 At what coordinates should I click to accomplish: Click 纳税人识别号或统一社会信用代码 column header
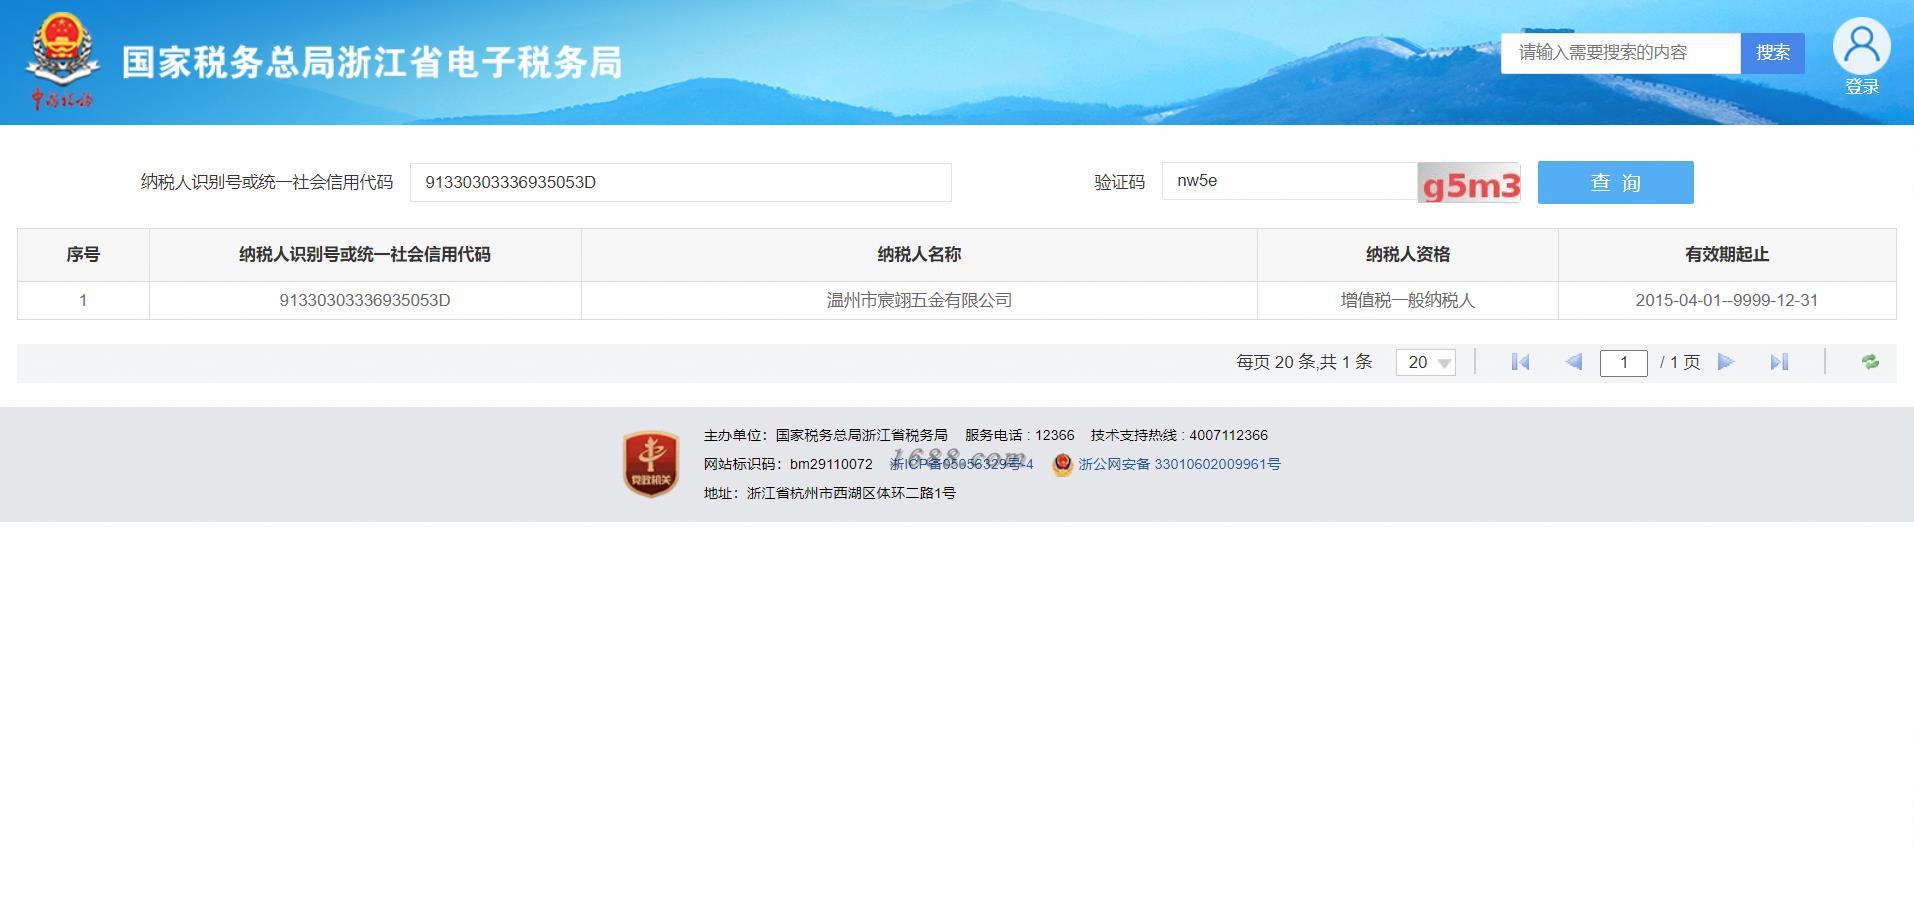pos(365,255)
